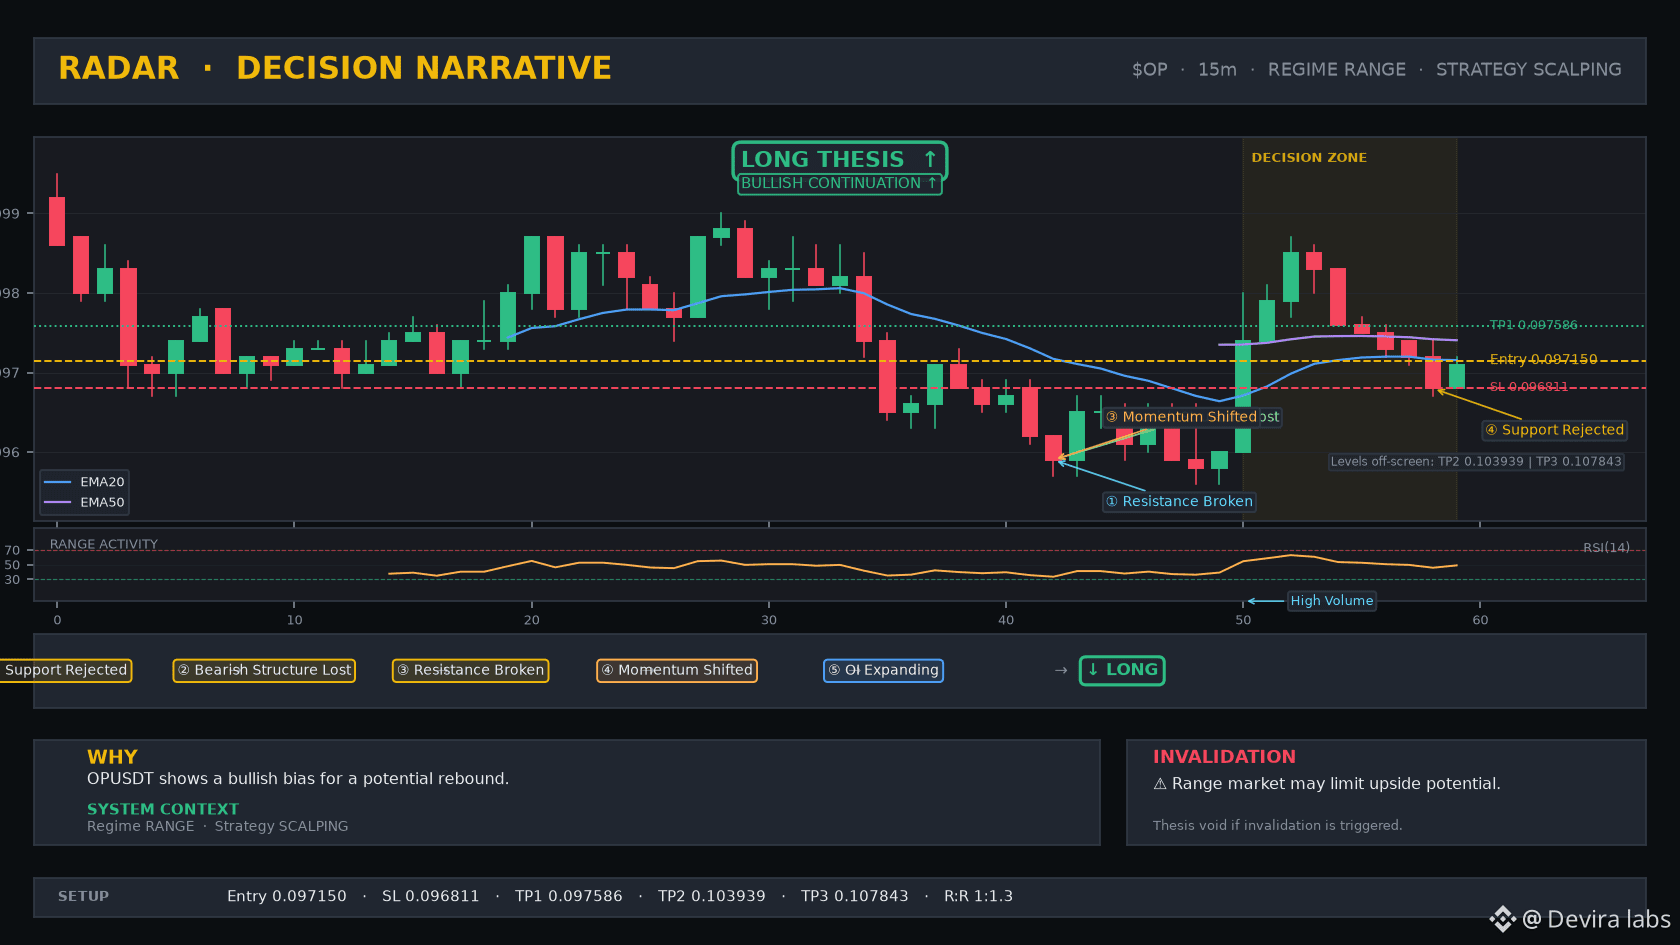This screenshot has height=945, width=1680.
Task: Click the EMA50 legend entry
Action: tap(84, 503)
